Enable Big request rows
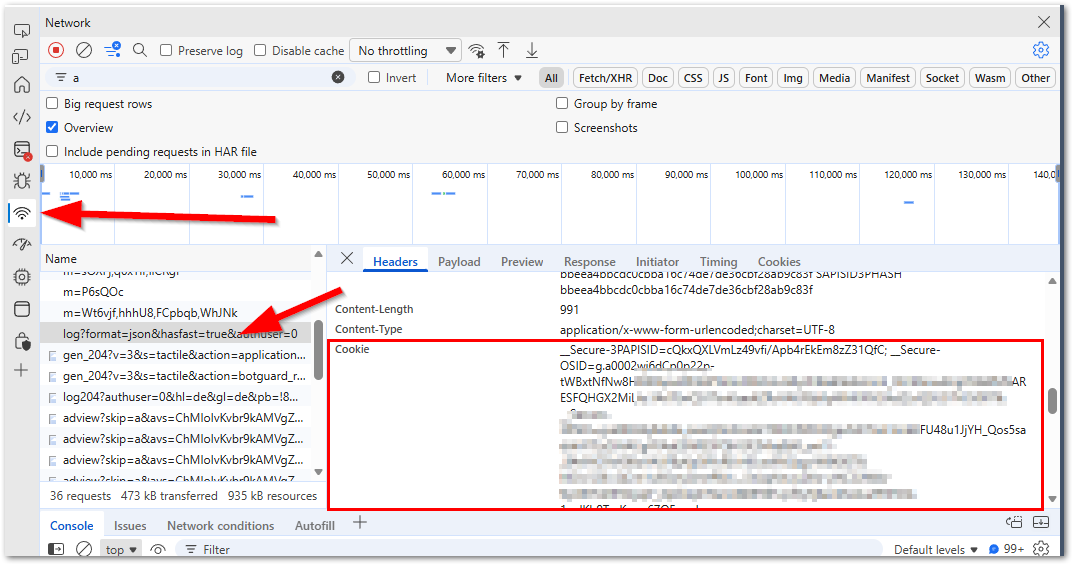The width and height of the screenshot is (1073, 565). pos(52,103)
